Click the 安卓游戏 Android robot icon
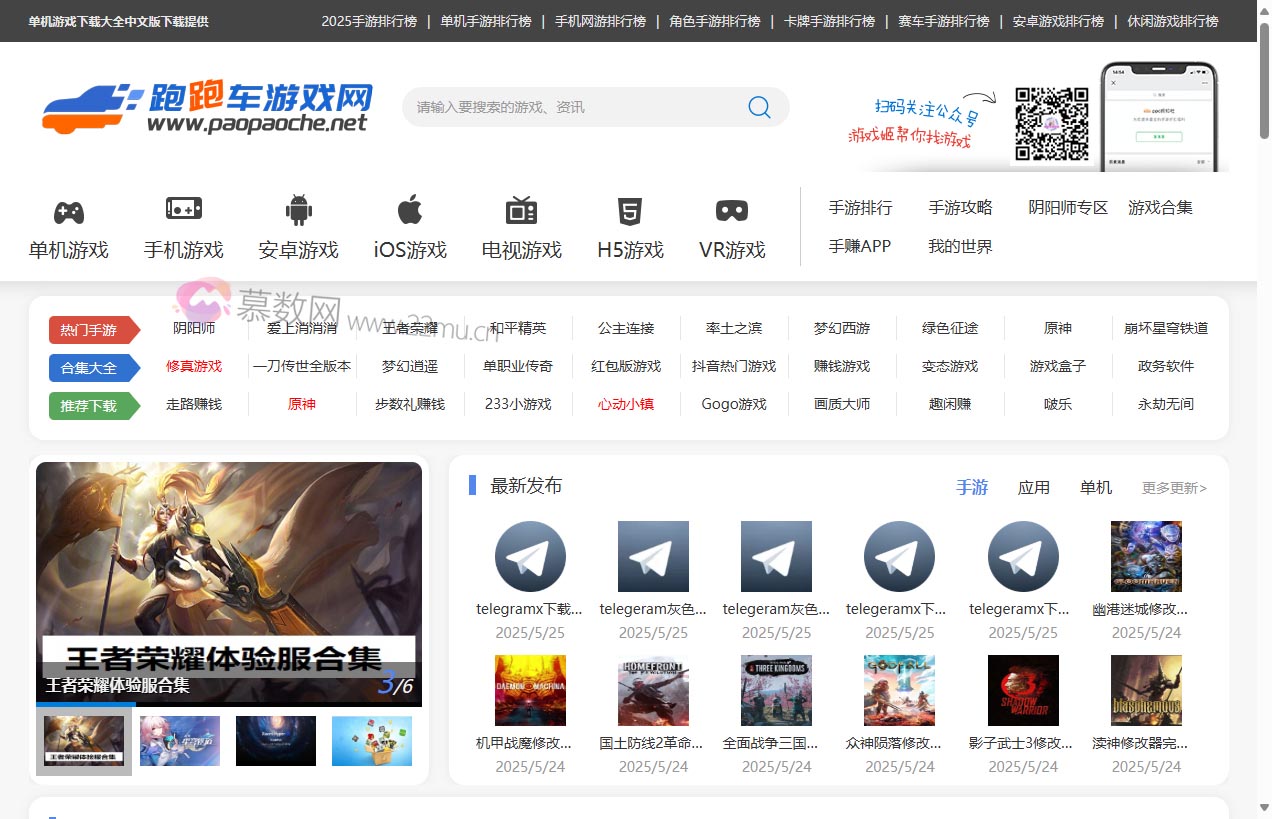Screen dimensions: 1272x819 297,210
